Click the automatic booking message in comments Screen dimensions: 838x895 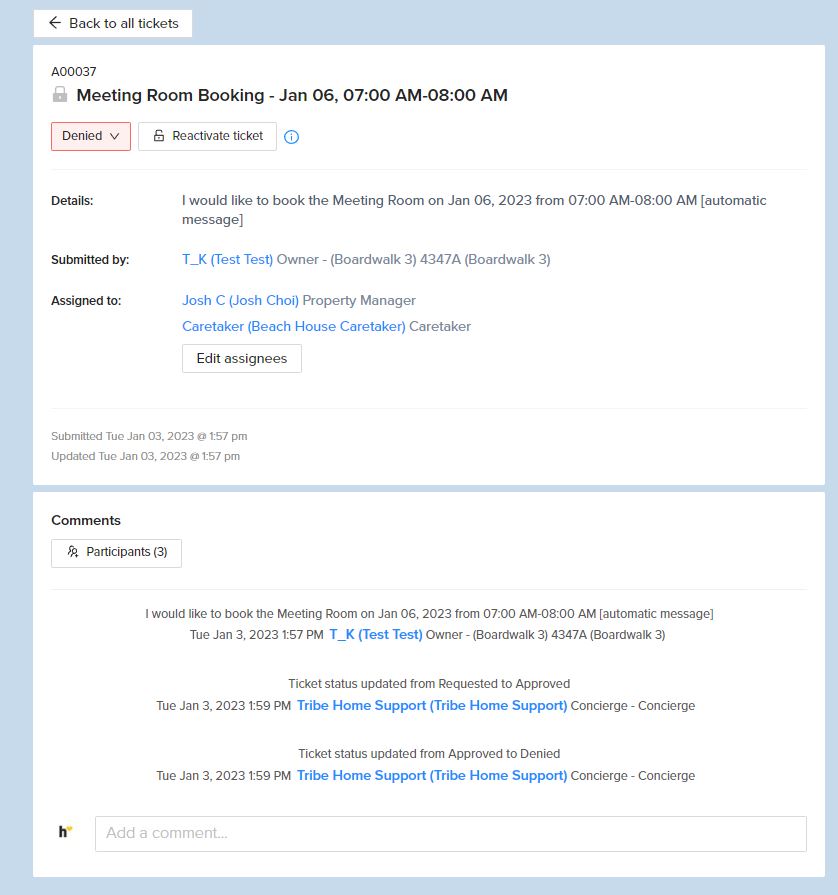pos(429,614)
